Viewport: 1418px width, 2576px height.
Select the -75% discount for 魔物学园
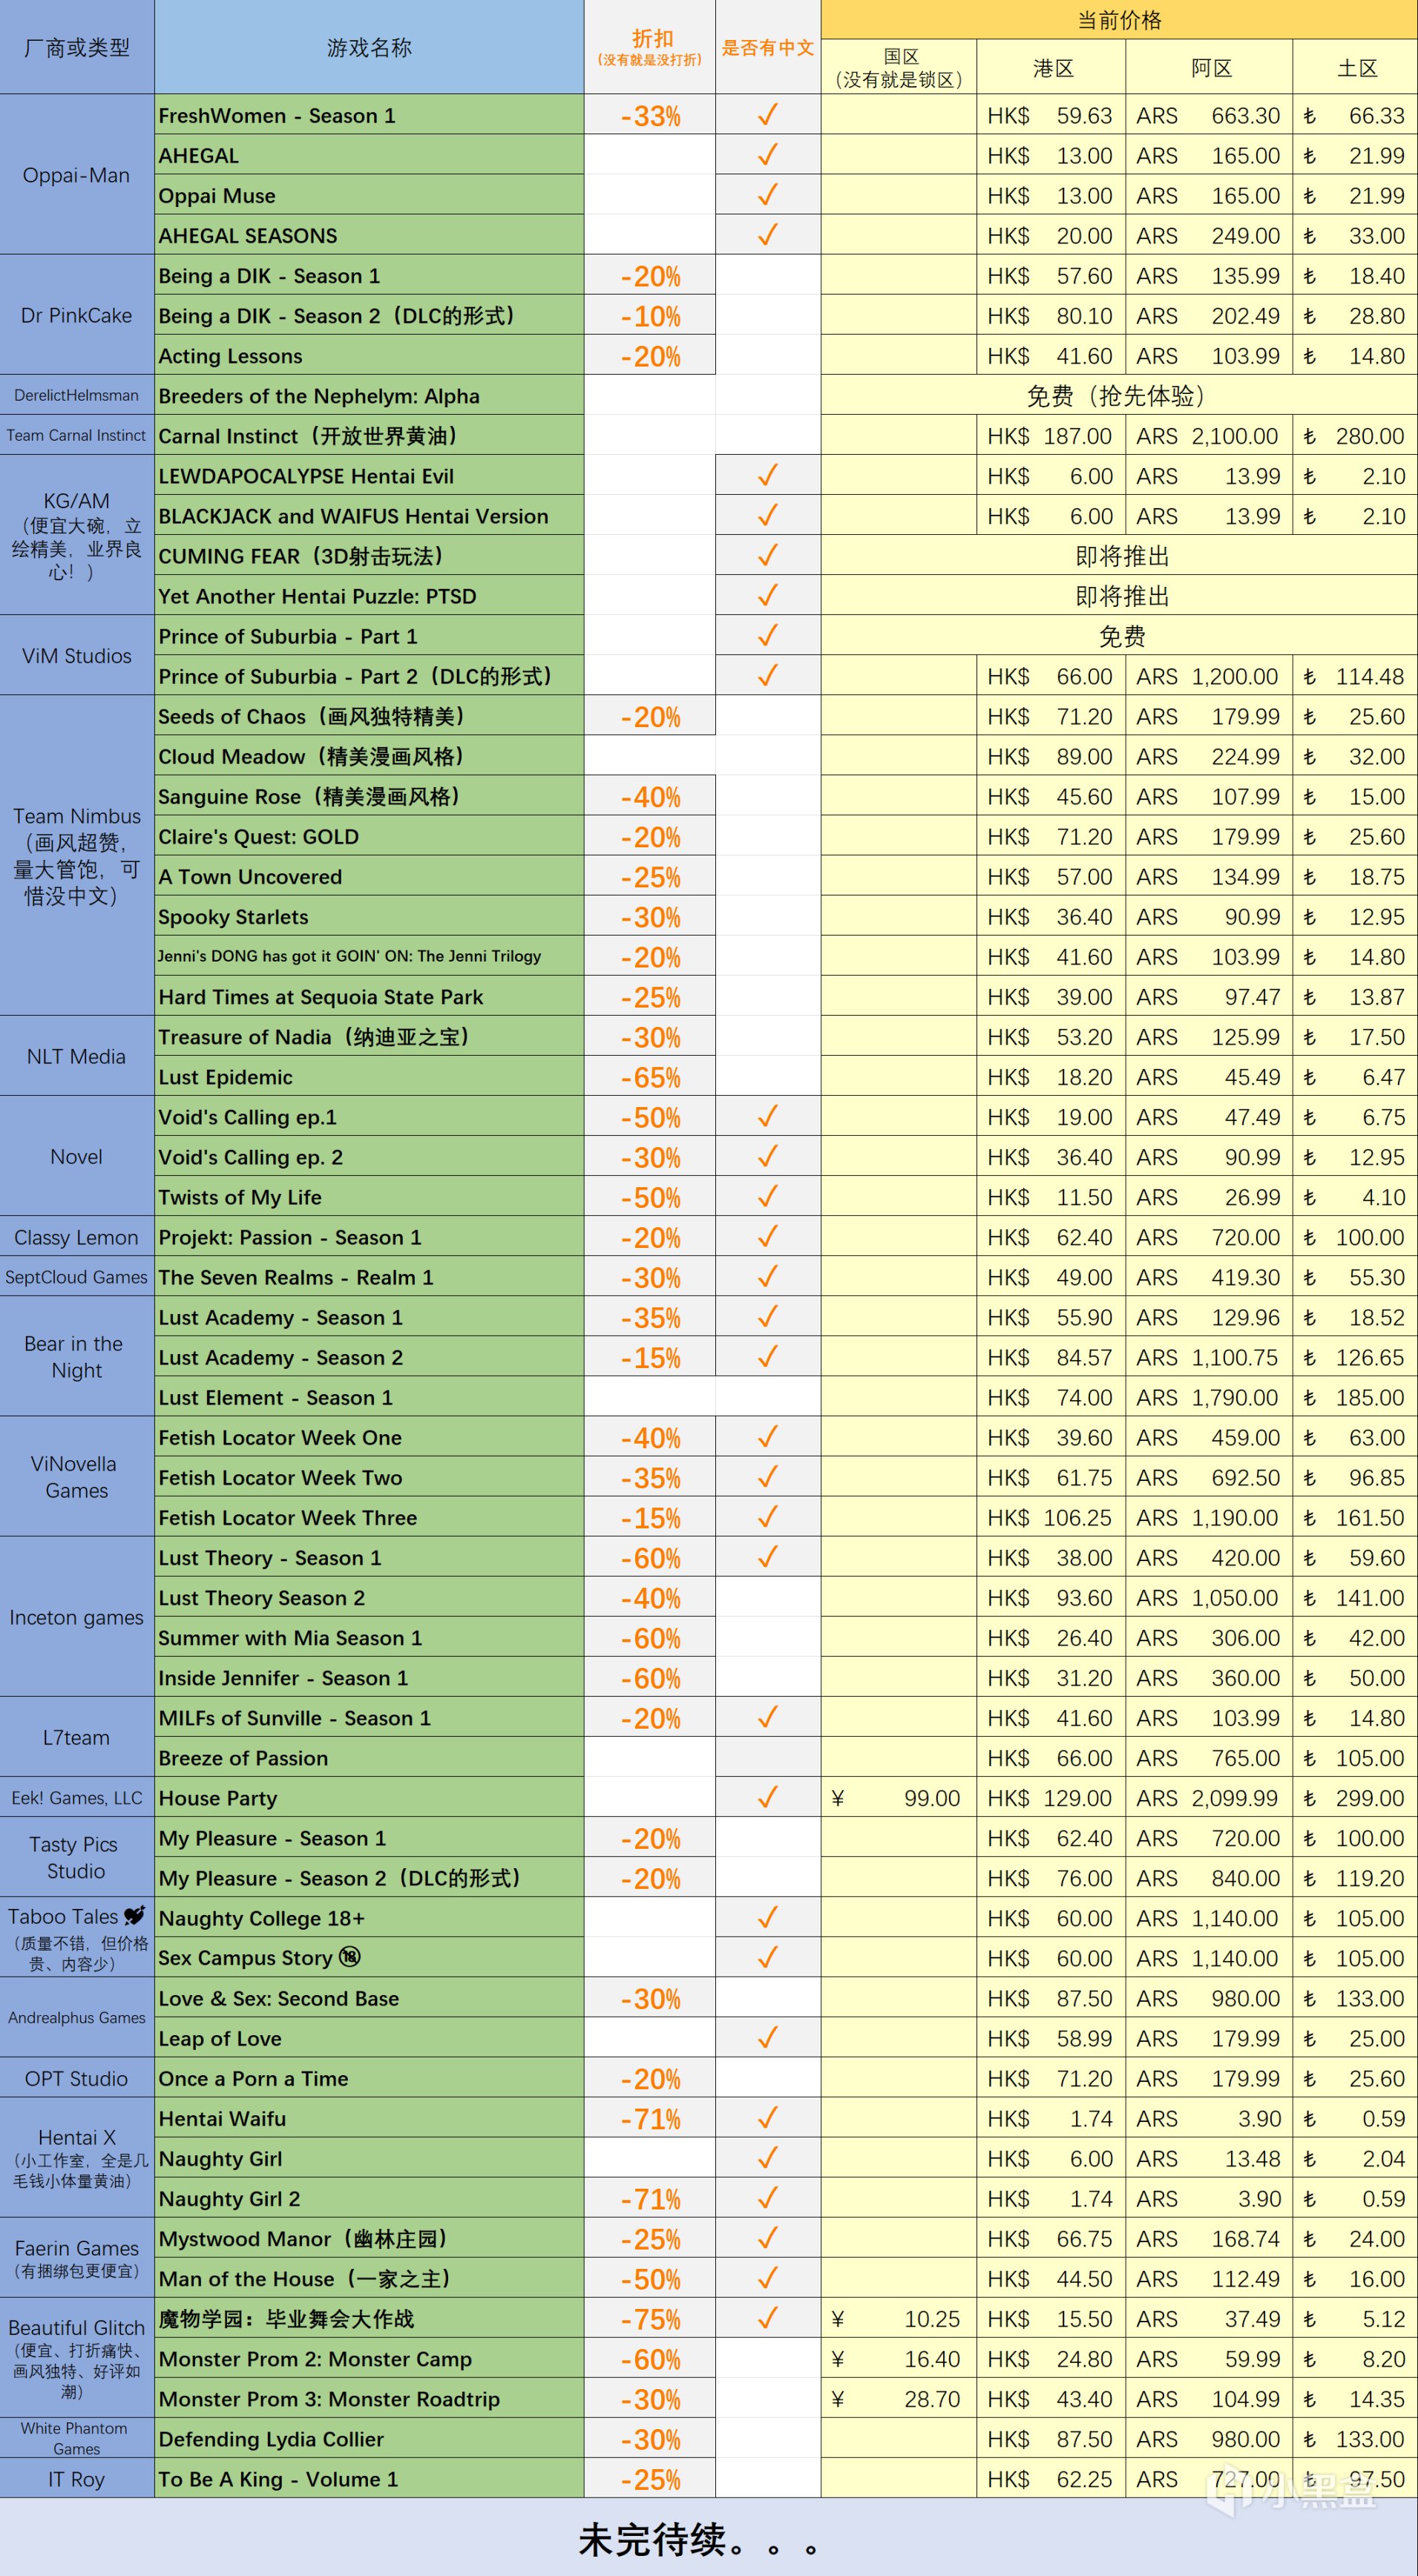pyautogui.click(x=650, y=2318)
